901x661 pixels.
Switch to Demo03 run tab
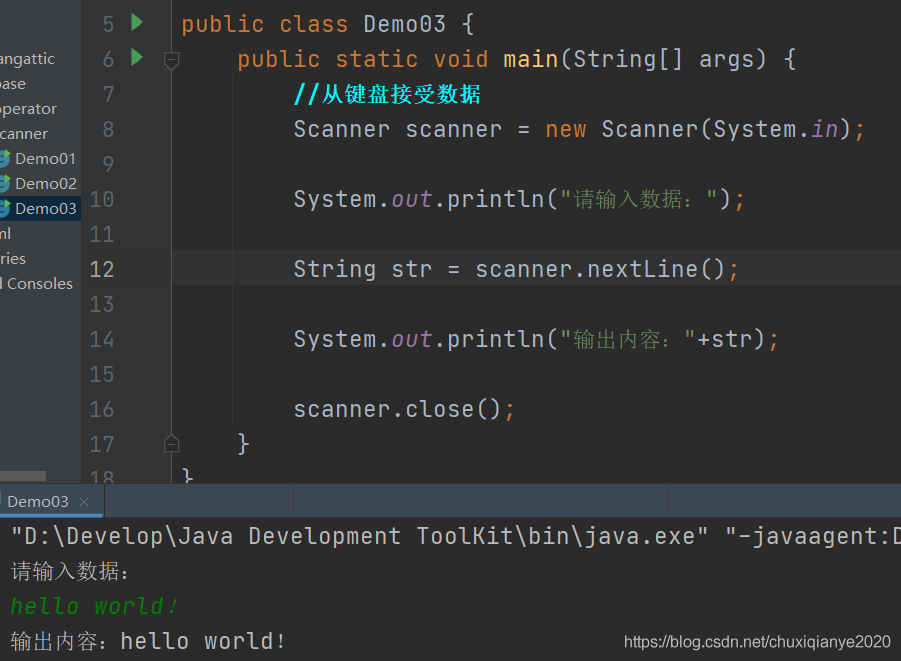[38, 502]
